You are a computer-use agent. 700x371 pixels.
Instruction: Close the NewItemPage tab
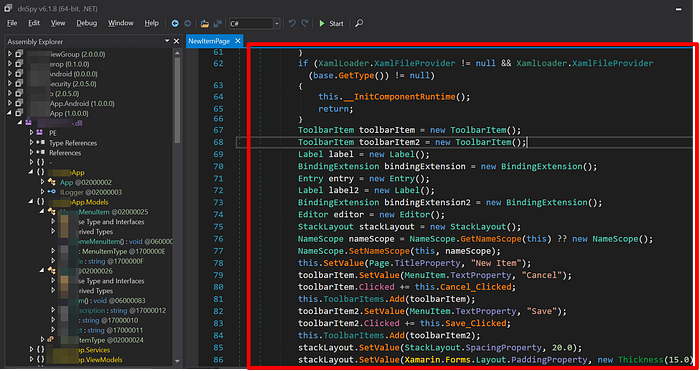[x=238, y=41]
